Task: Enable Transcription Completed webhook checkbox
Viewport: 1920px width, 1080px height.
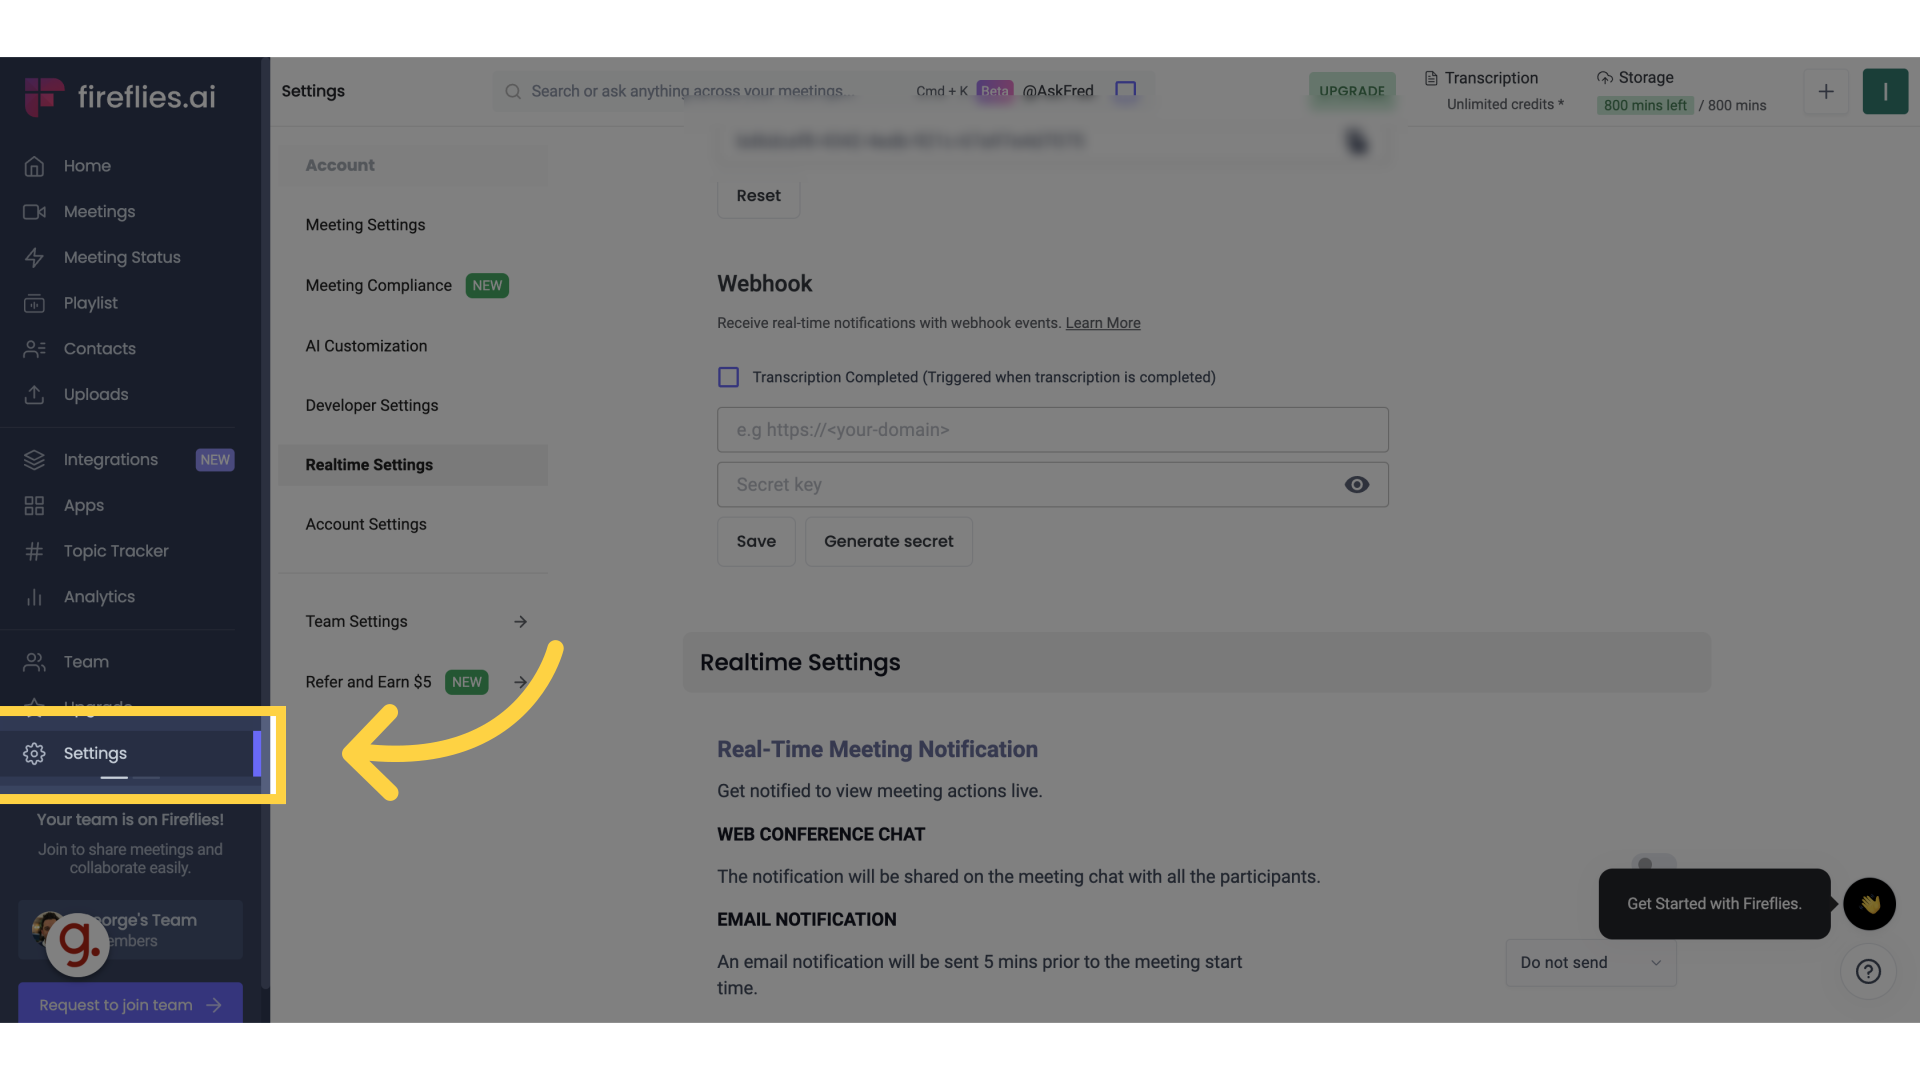Action: coord(728,377)
